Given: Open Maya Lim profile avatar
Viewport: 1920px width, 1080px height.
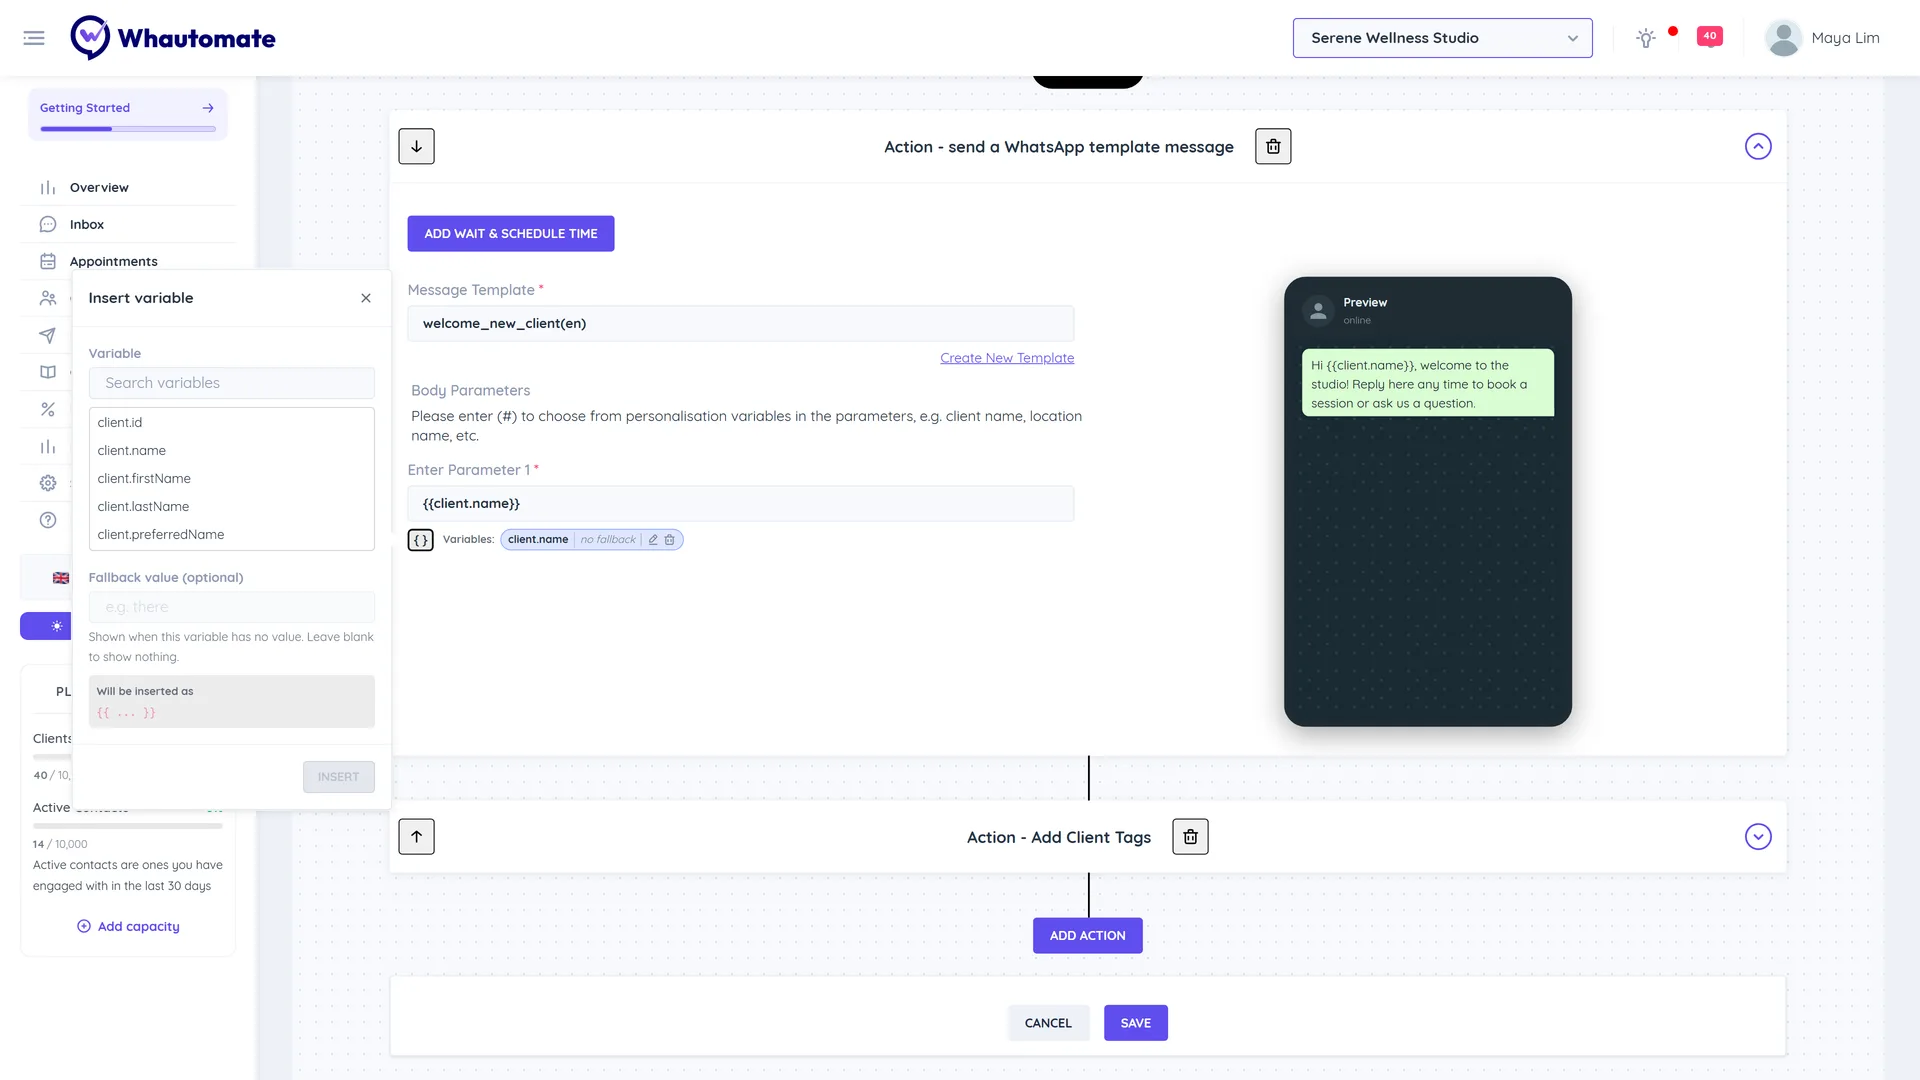Looking at the screenshot, I should pos(1783,38).
